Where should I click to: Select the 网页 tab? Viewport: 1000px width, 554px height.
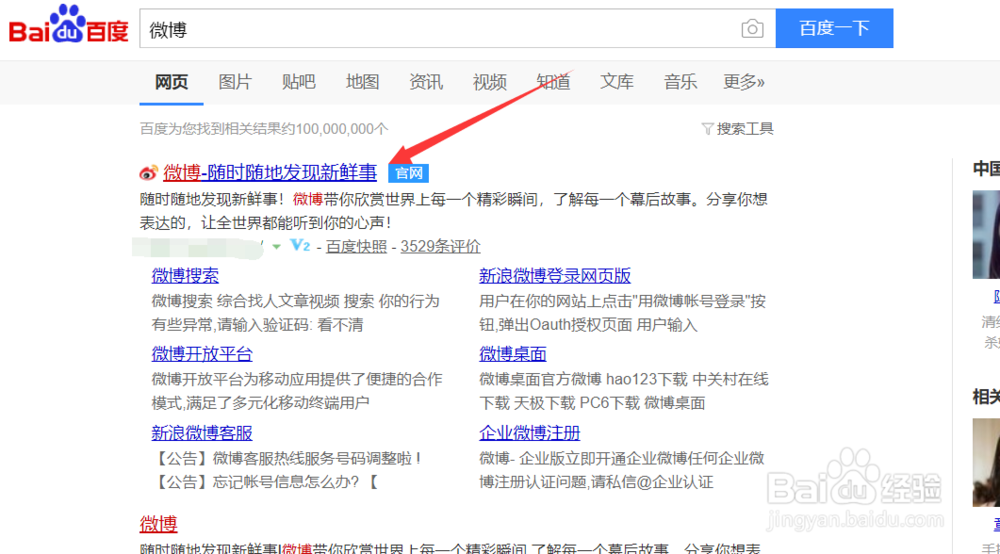tap(172, 82)
